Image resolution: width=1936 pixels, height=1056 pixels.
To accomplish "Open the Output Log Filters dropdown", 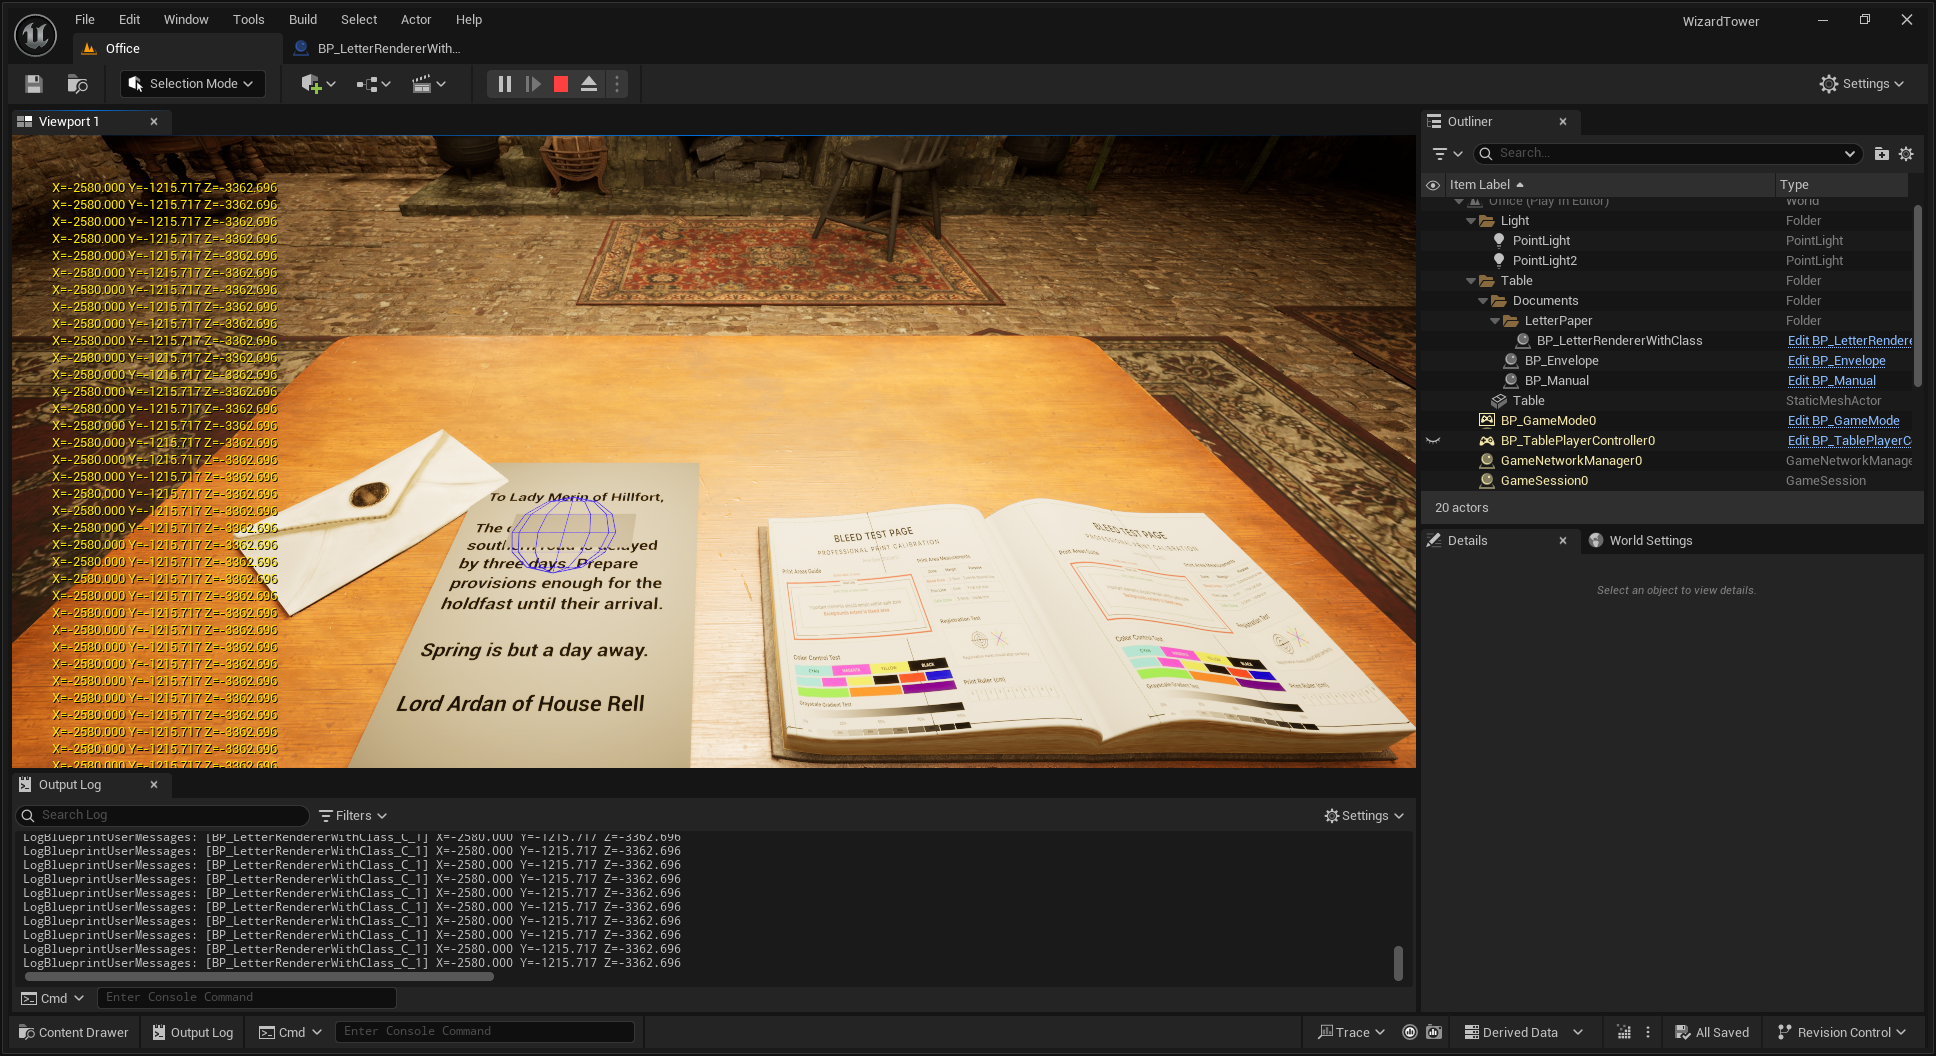I will click(353, 816).
